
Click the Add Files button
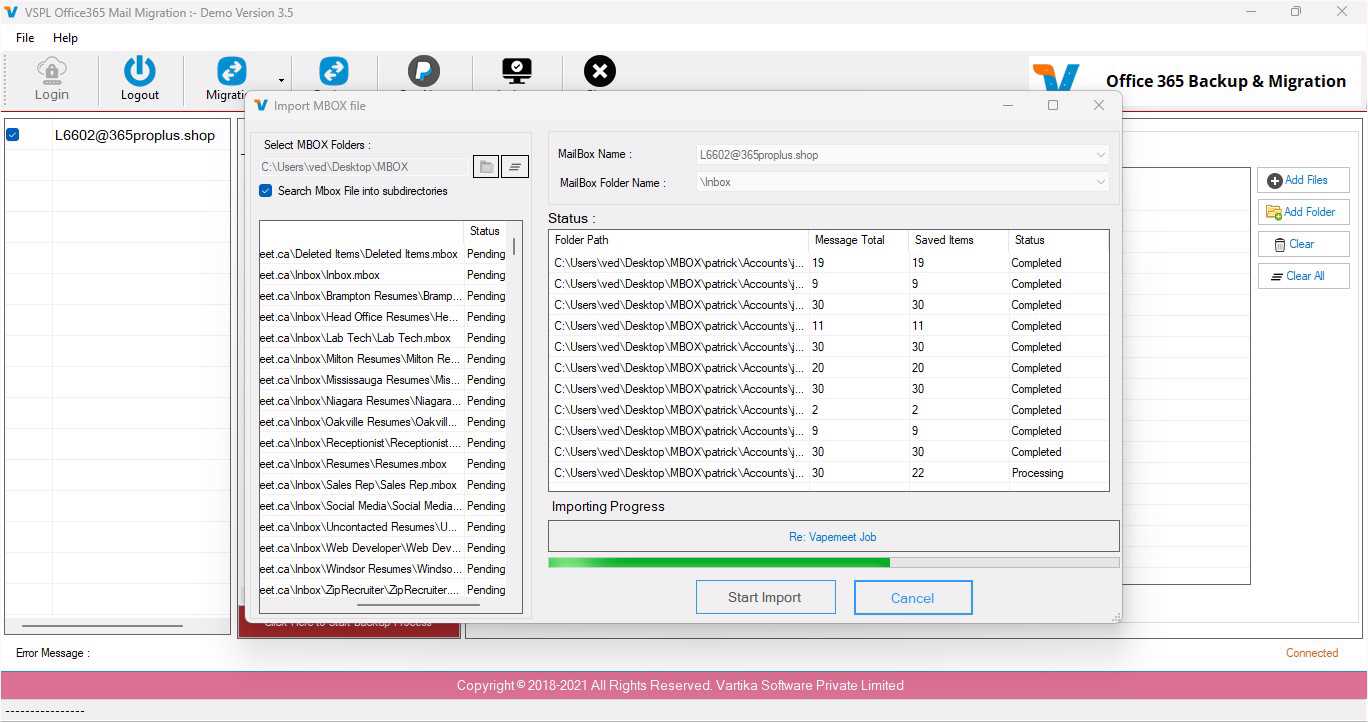tap(1303, 180)
